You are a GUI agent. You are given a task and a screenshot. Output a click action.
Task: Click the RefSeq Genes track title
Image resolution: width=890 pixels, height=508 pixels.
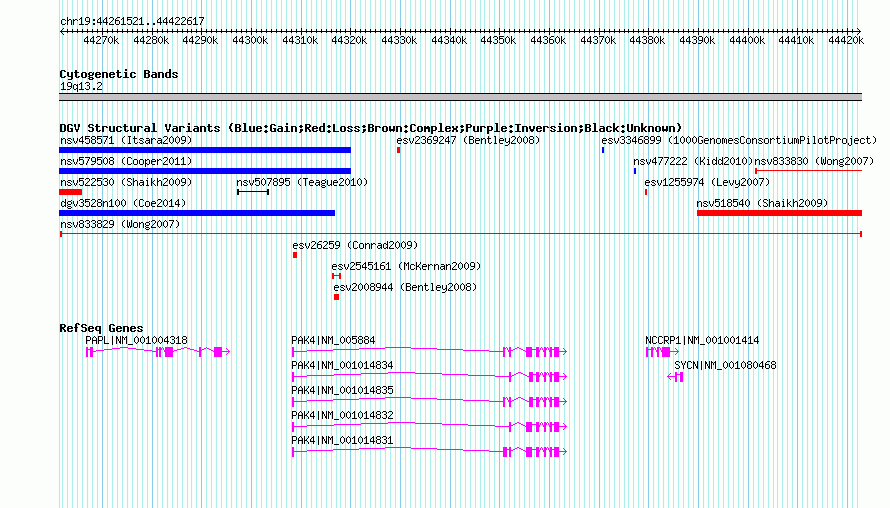[101, 328]
